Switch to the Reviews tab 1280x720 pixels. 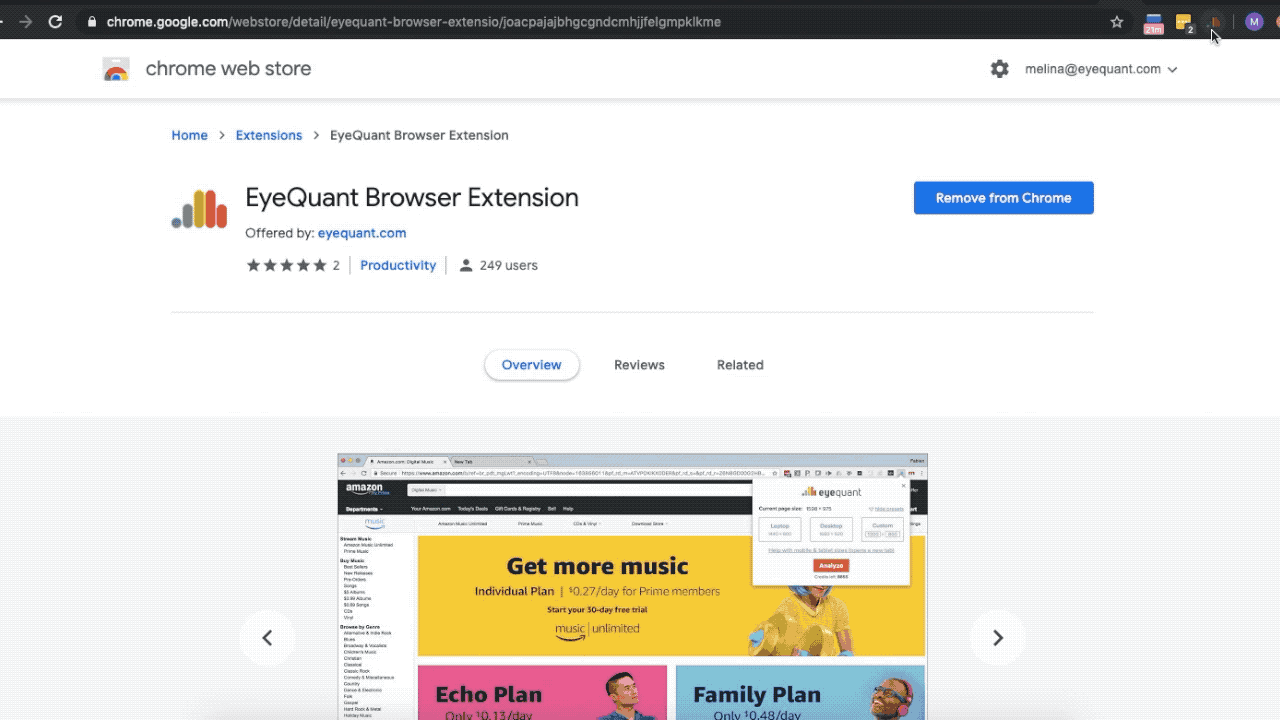pyautogui.click(x=639, y=365)
